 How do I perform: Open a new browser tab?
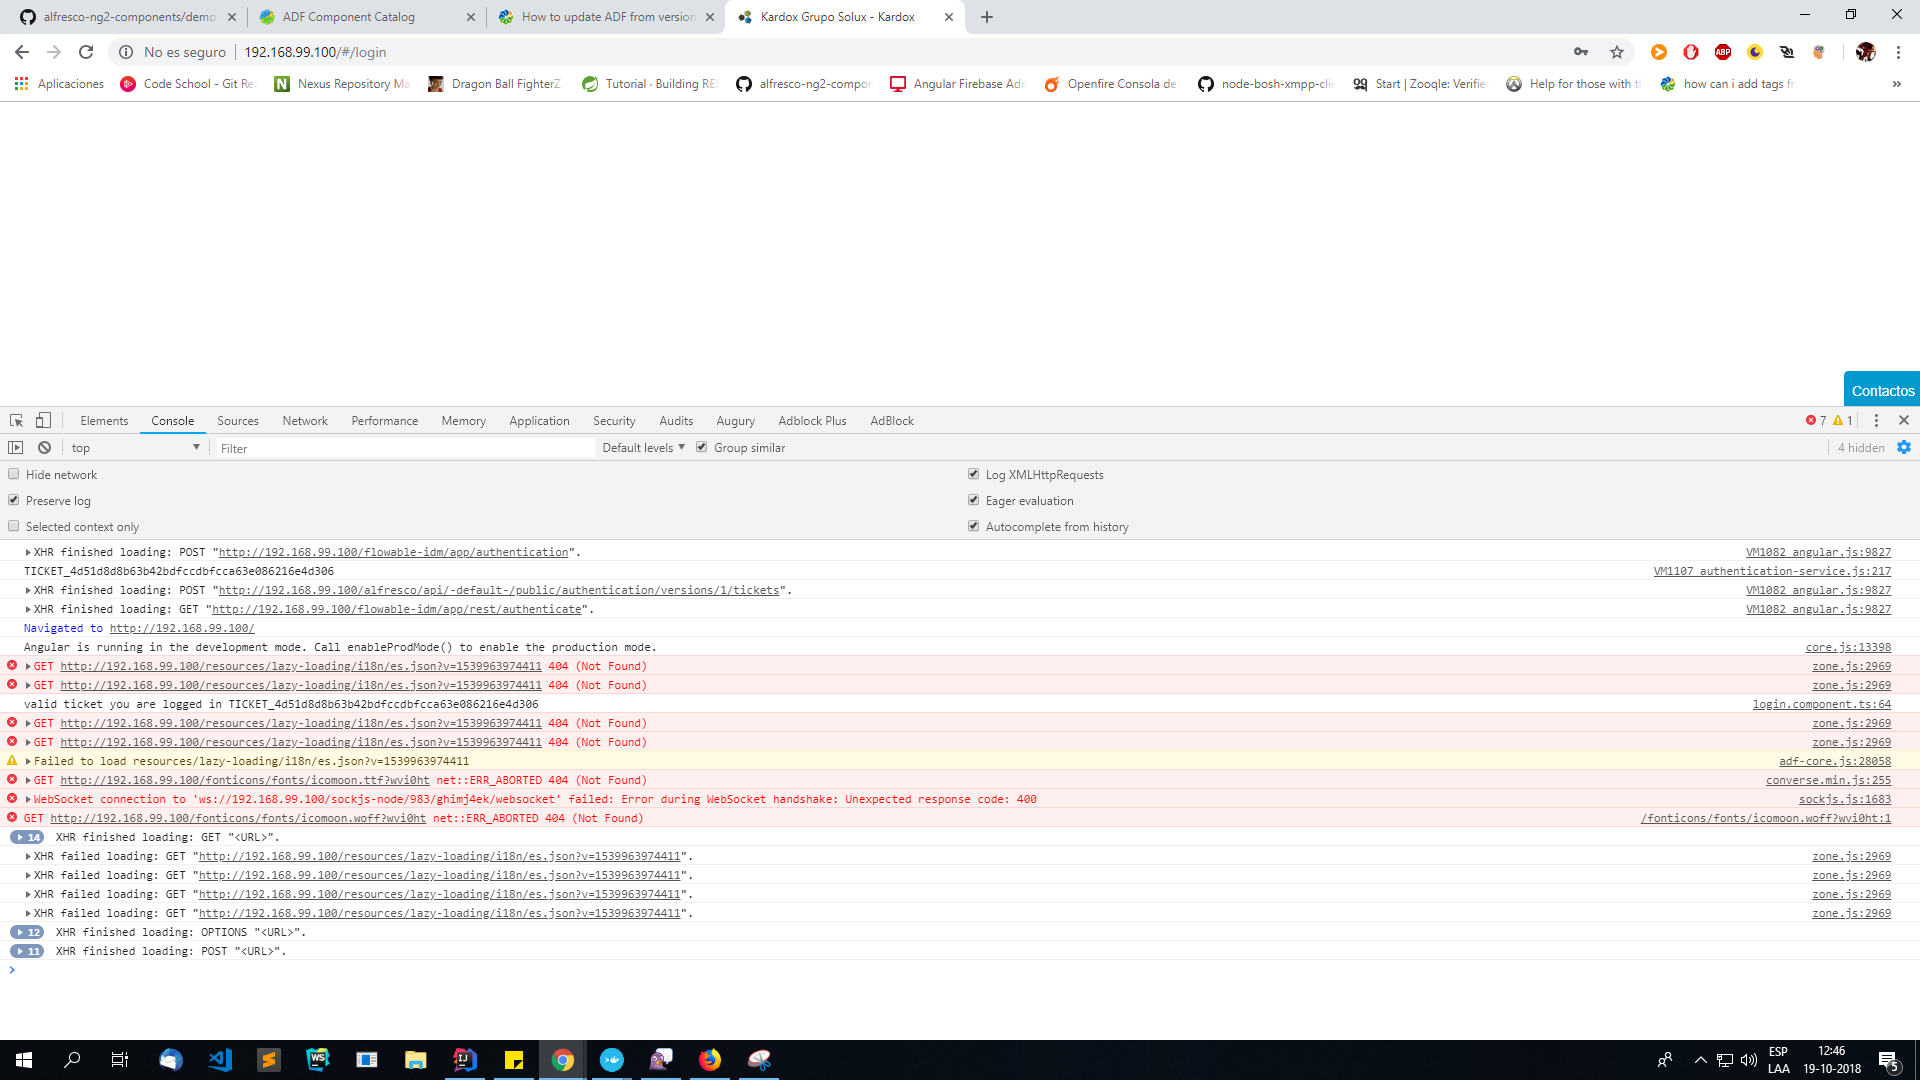(x=987, y=17)
